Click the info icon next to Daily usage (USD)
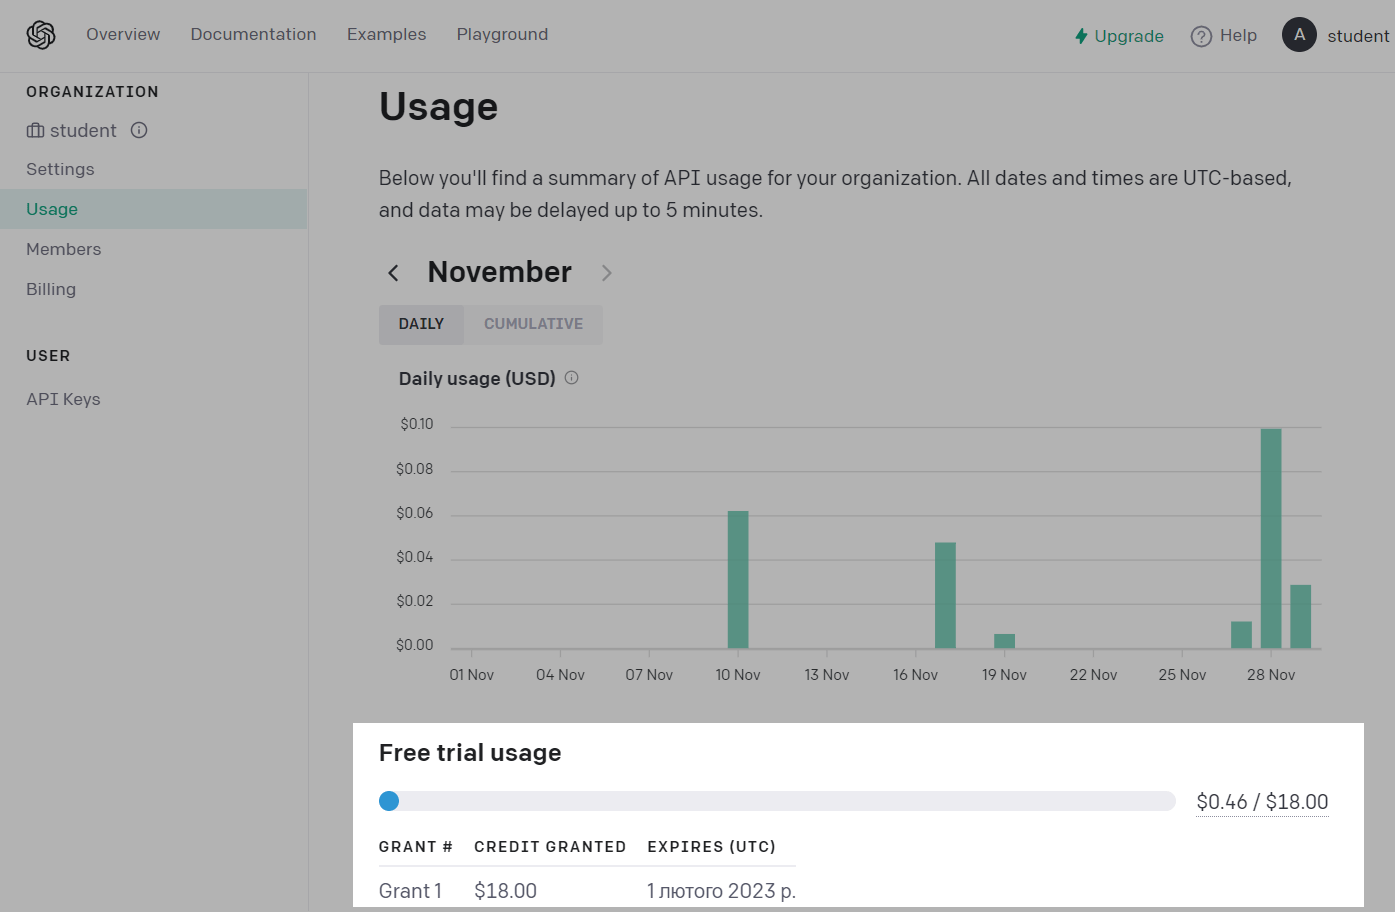1395x912 pixels. pyautogui.click(x=571, y=378)
